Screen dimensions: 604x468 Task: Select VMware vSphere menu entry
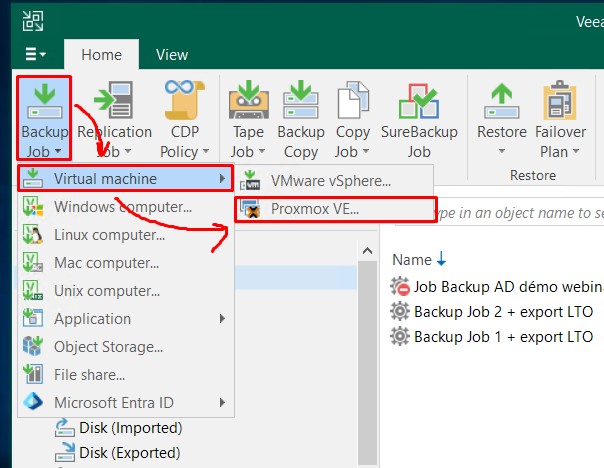pyautogui.click(x=330, y=181)
